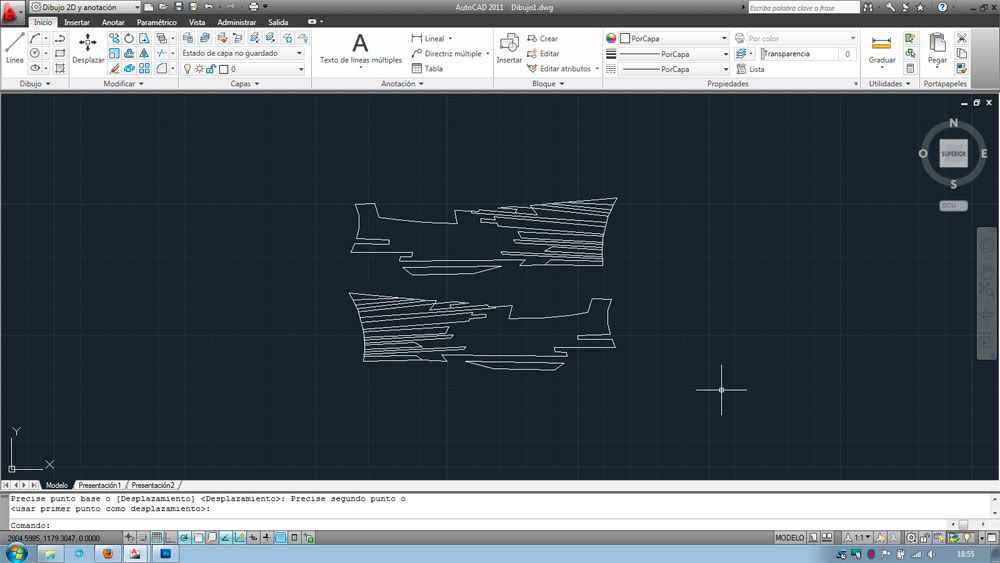
Task: Click the Save icon in quick access toolbar
Action: coord(179,7)
